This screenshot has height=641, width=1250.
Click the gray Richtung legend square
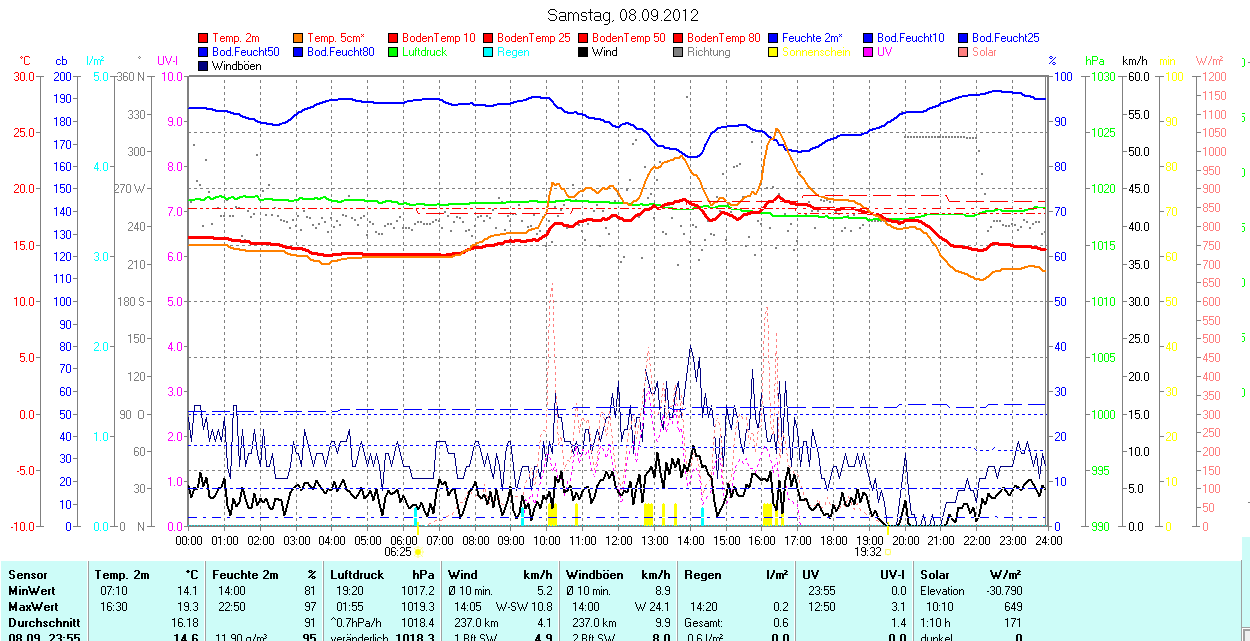[678, 52]
